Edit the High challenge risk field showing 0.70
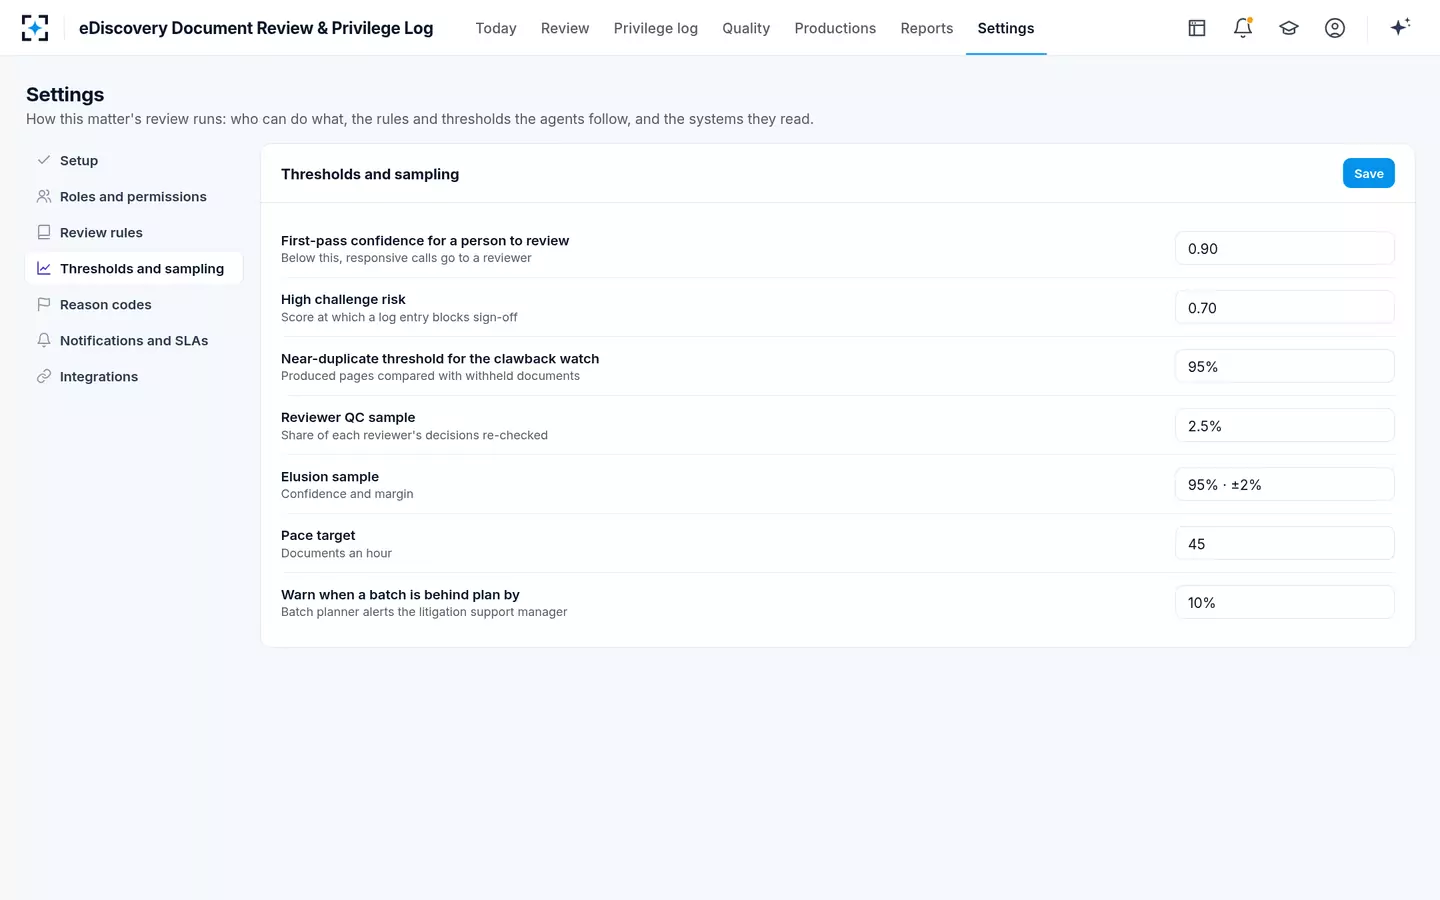The image size is (1440, 900). 1284,307
